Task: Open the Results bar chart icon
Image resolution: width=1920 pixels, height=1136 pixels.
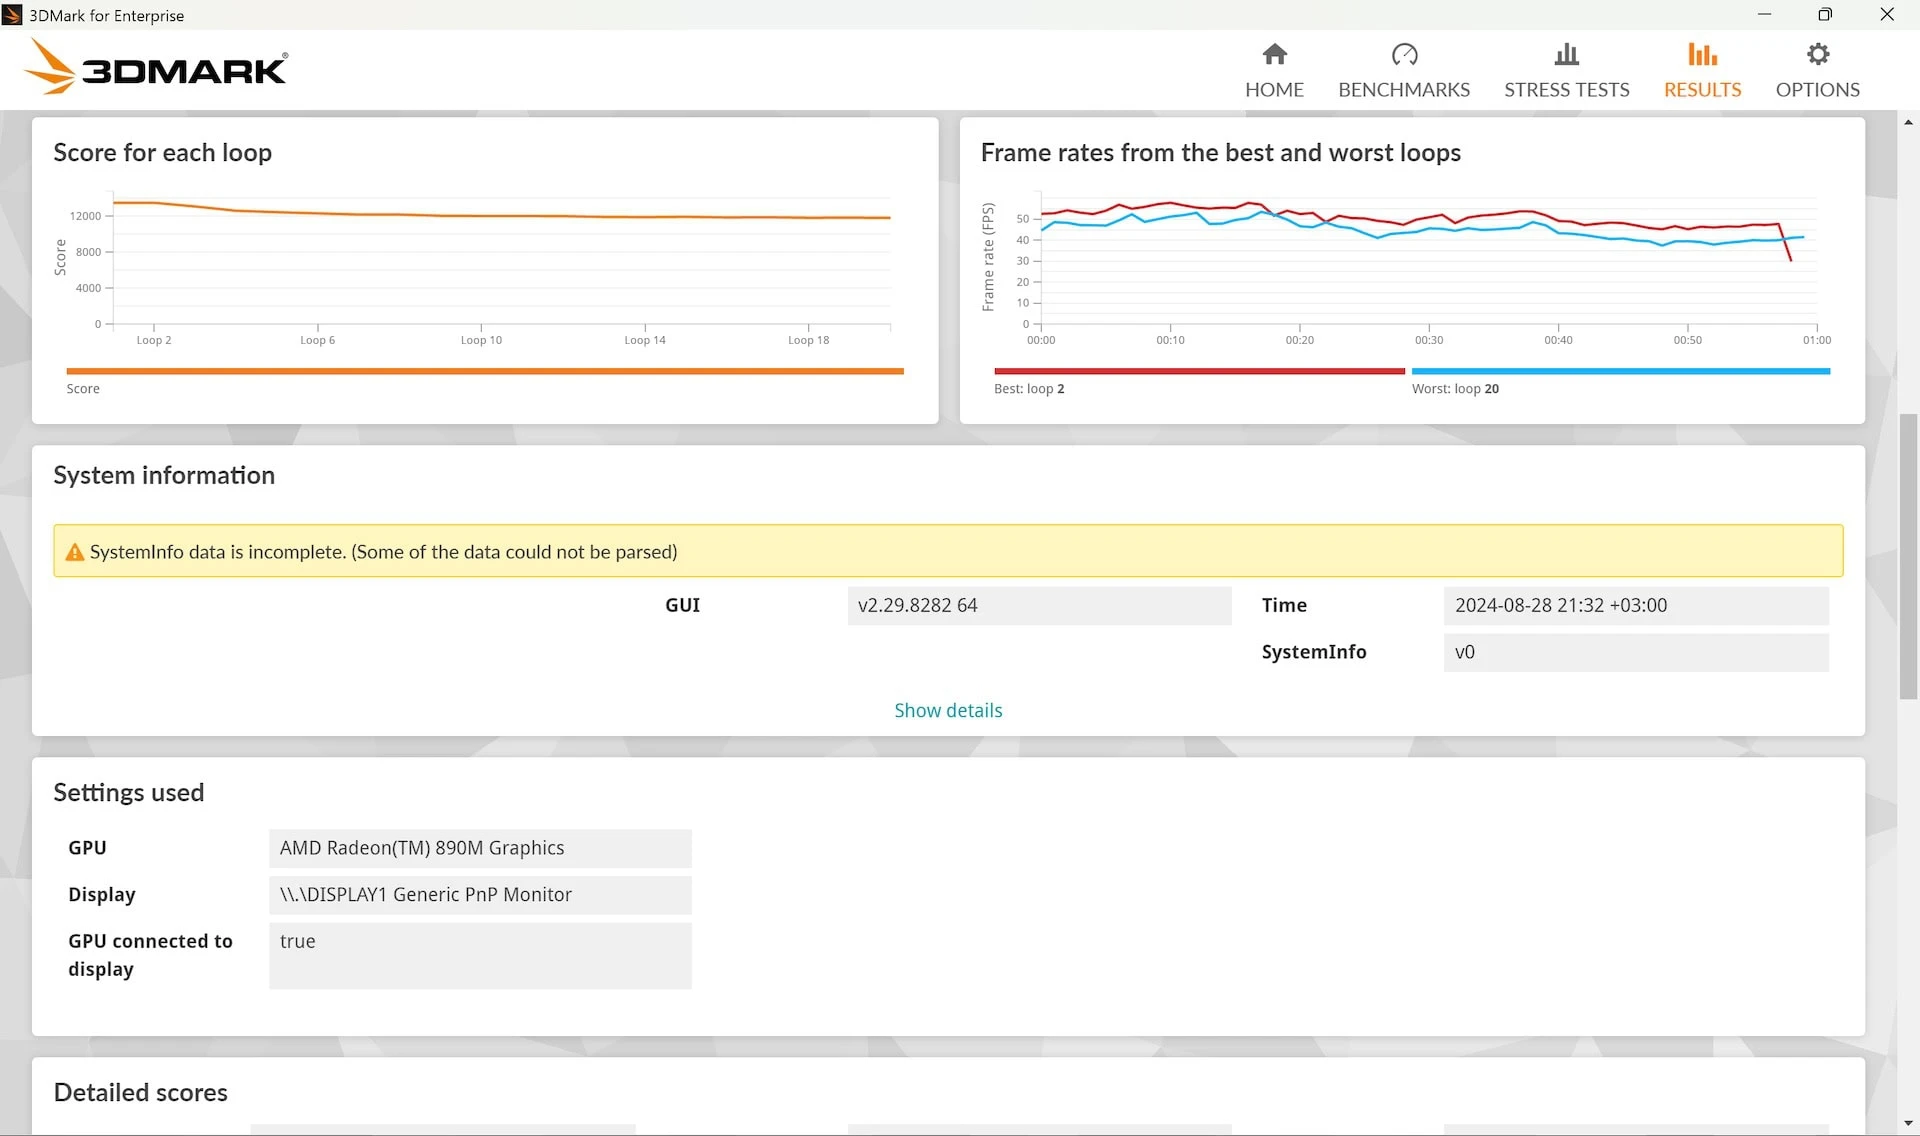Action: [1702, 54]
